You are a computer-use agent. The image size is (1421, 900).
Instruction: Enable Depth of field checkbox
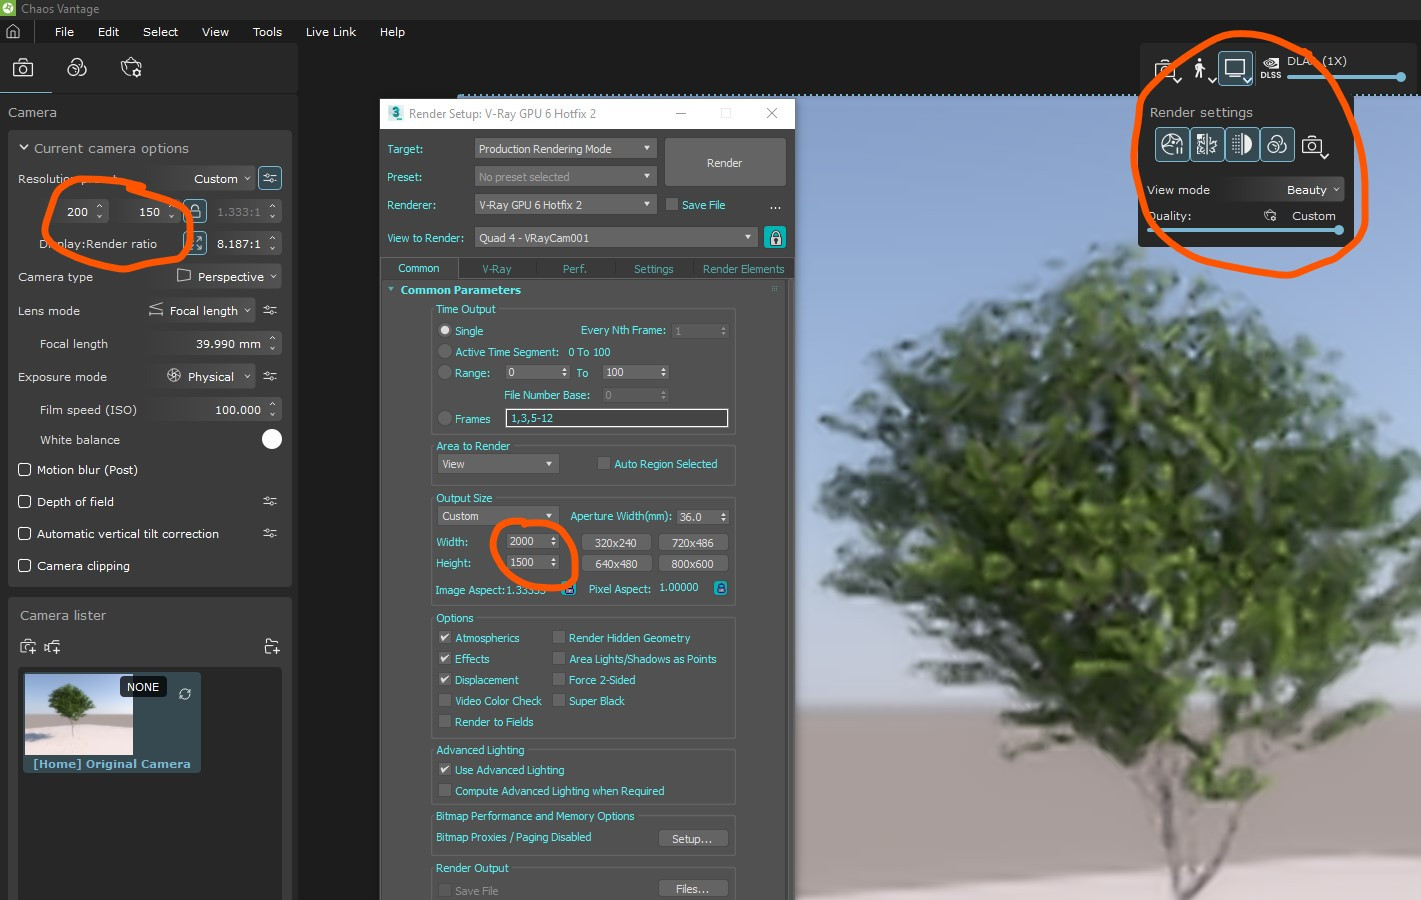(25, 501)
